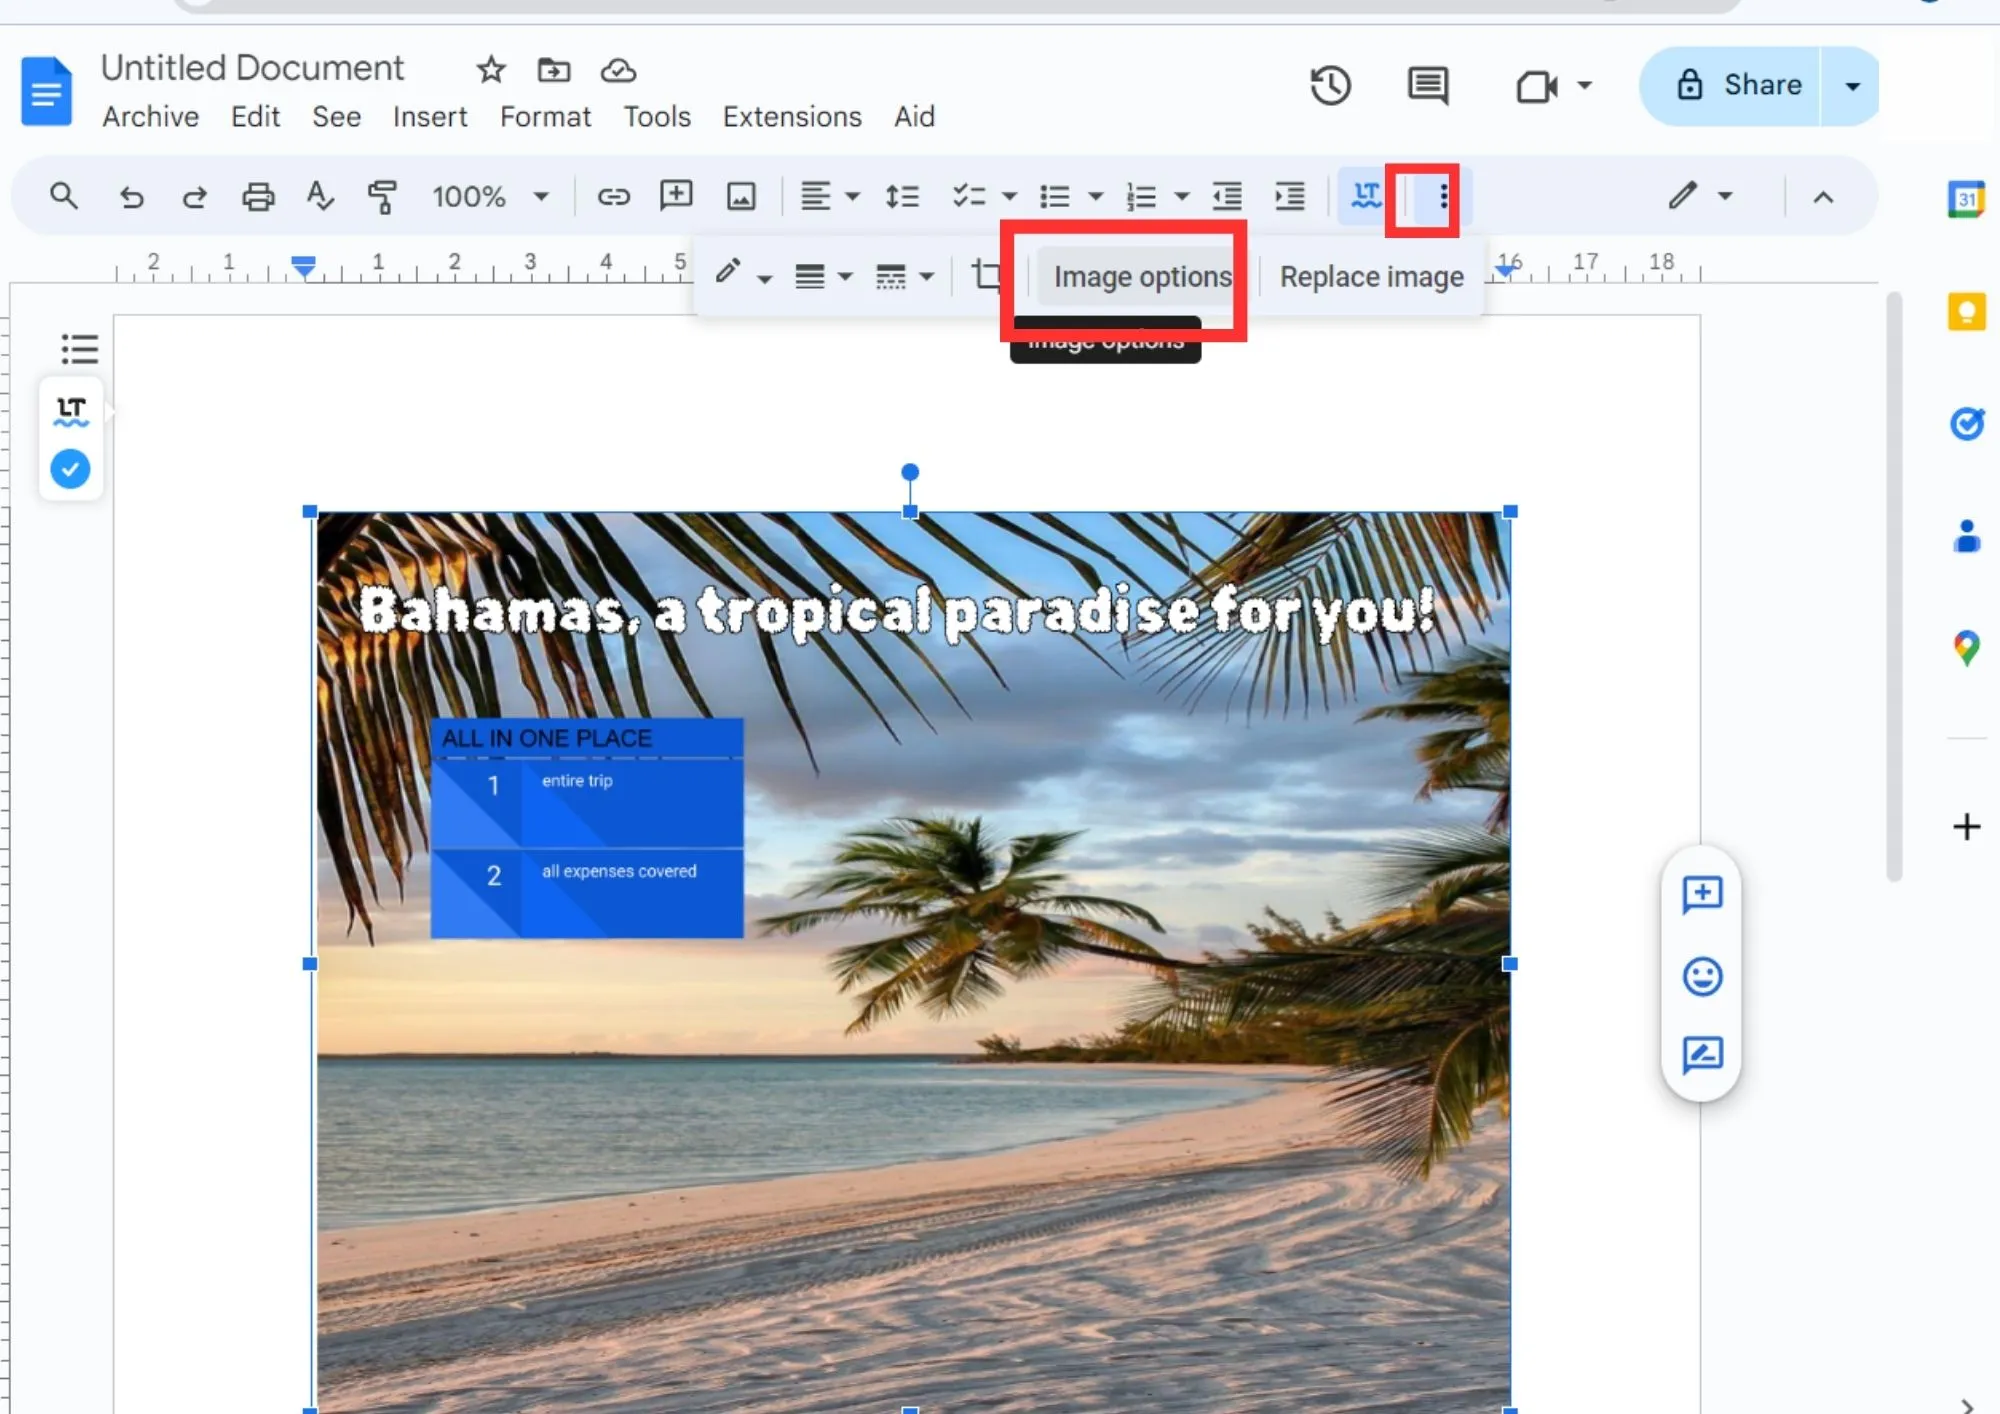Select the spell check icon
2000x1414 pixels.
click(321, 196)
